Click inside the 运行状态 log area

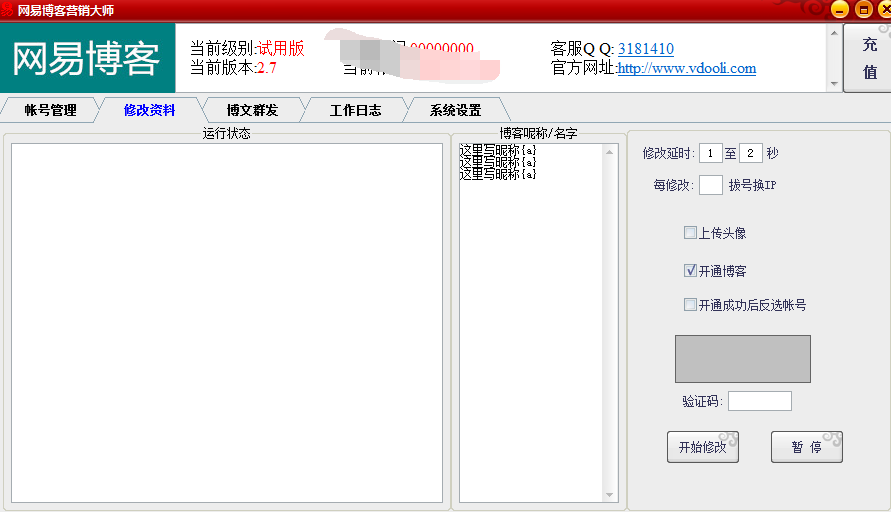(227, 323)
